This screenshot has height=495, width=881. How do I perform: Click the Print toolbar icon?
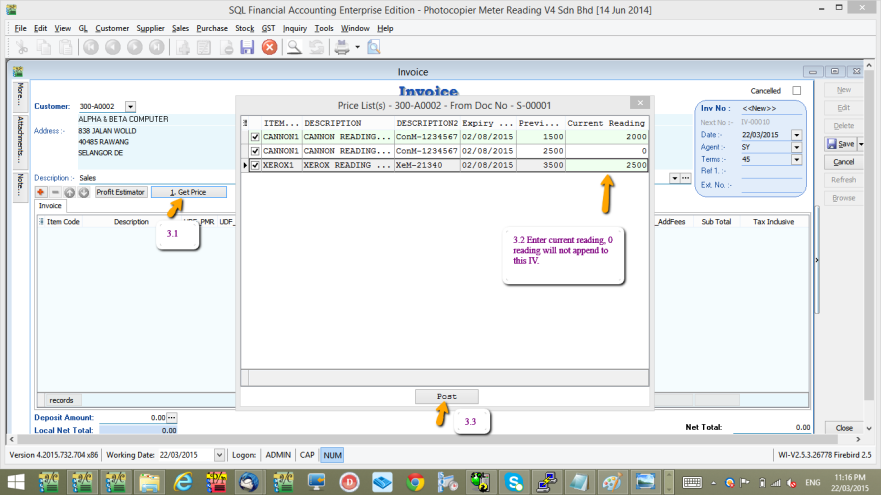[341, 47]
